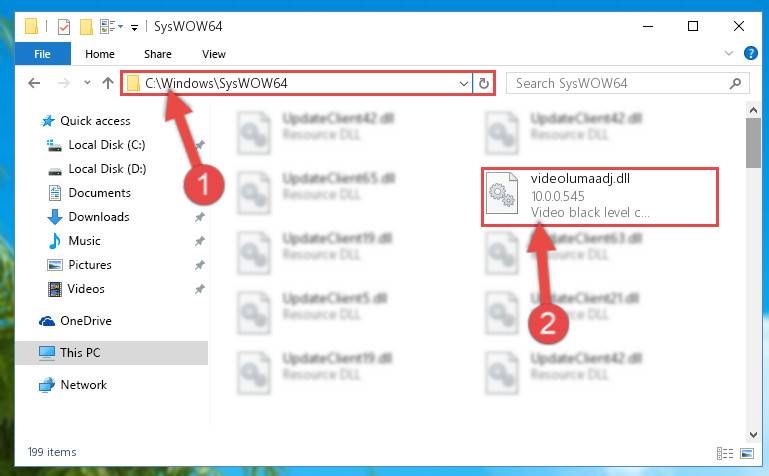Click the Search SysWOW64 input field
Image resolution: width=769 pixels, height=476 pixels.
coord(618,83)
